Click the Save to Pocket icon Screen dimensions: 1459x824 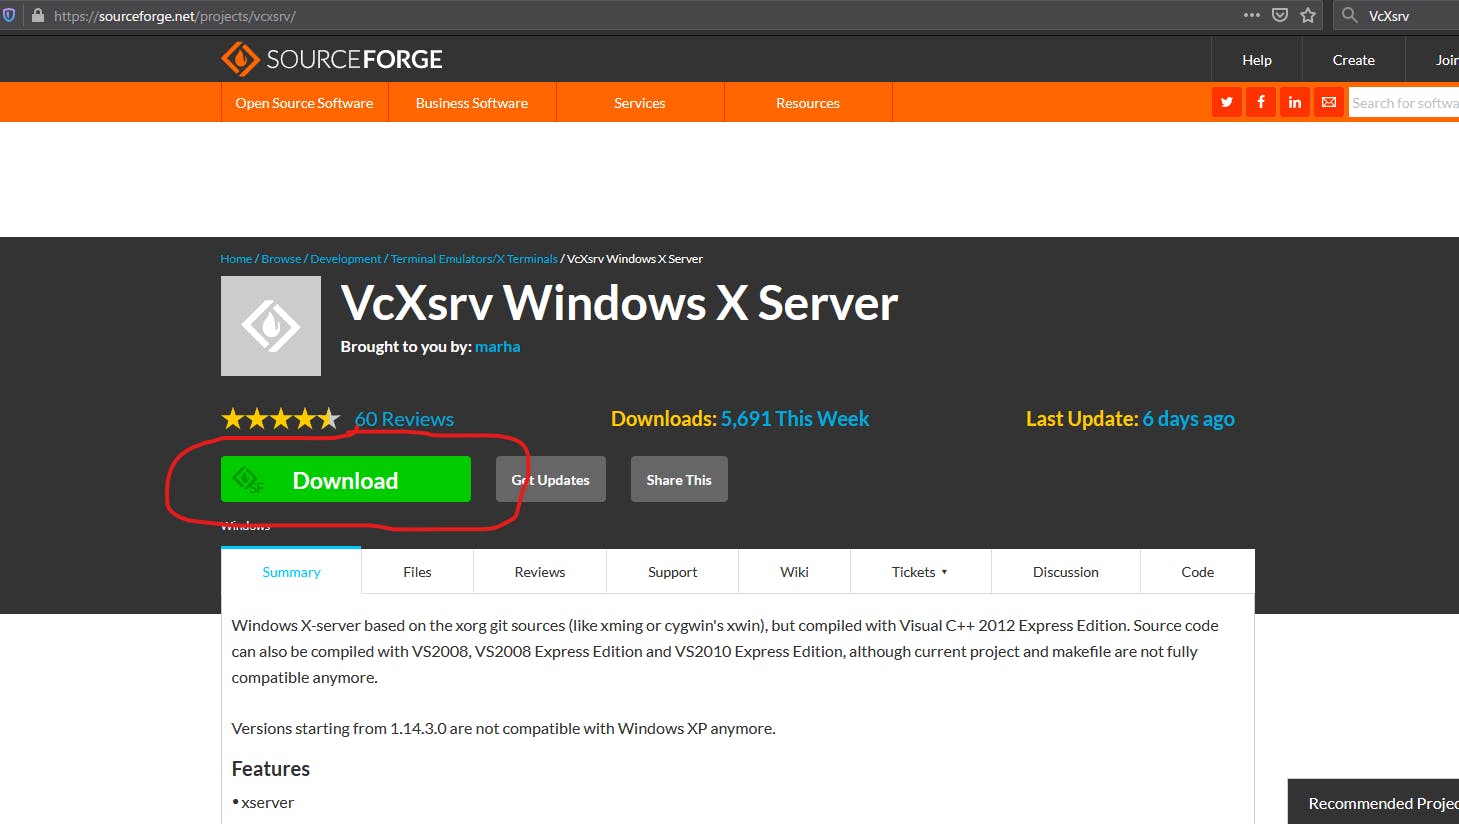pyautogui.click(x=1280, y=15)
